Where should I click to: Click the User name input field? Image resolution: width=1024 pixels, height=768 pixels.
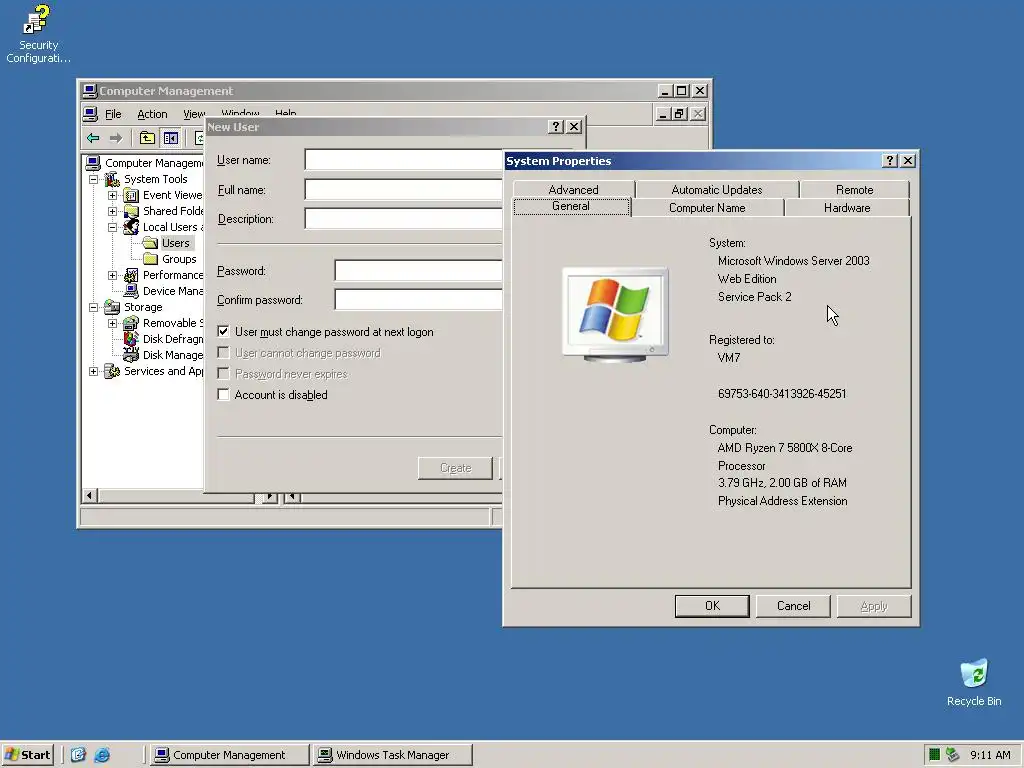[404, 160]
